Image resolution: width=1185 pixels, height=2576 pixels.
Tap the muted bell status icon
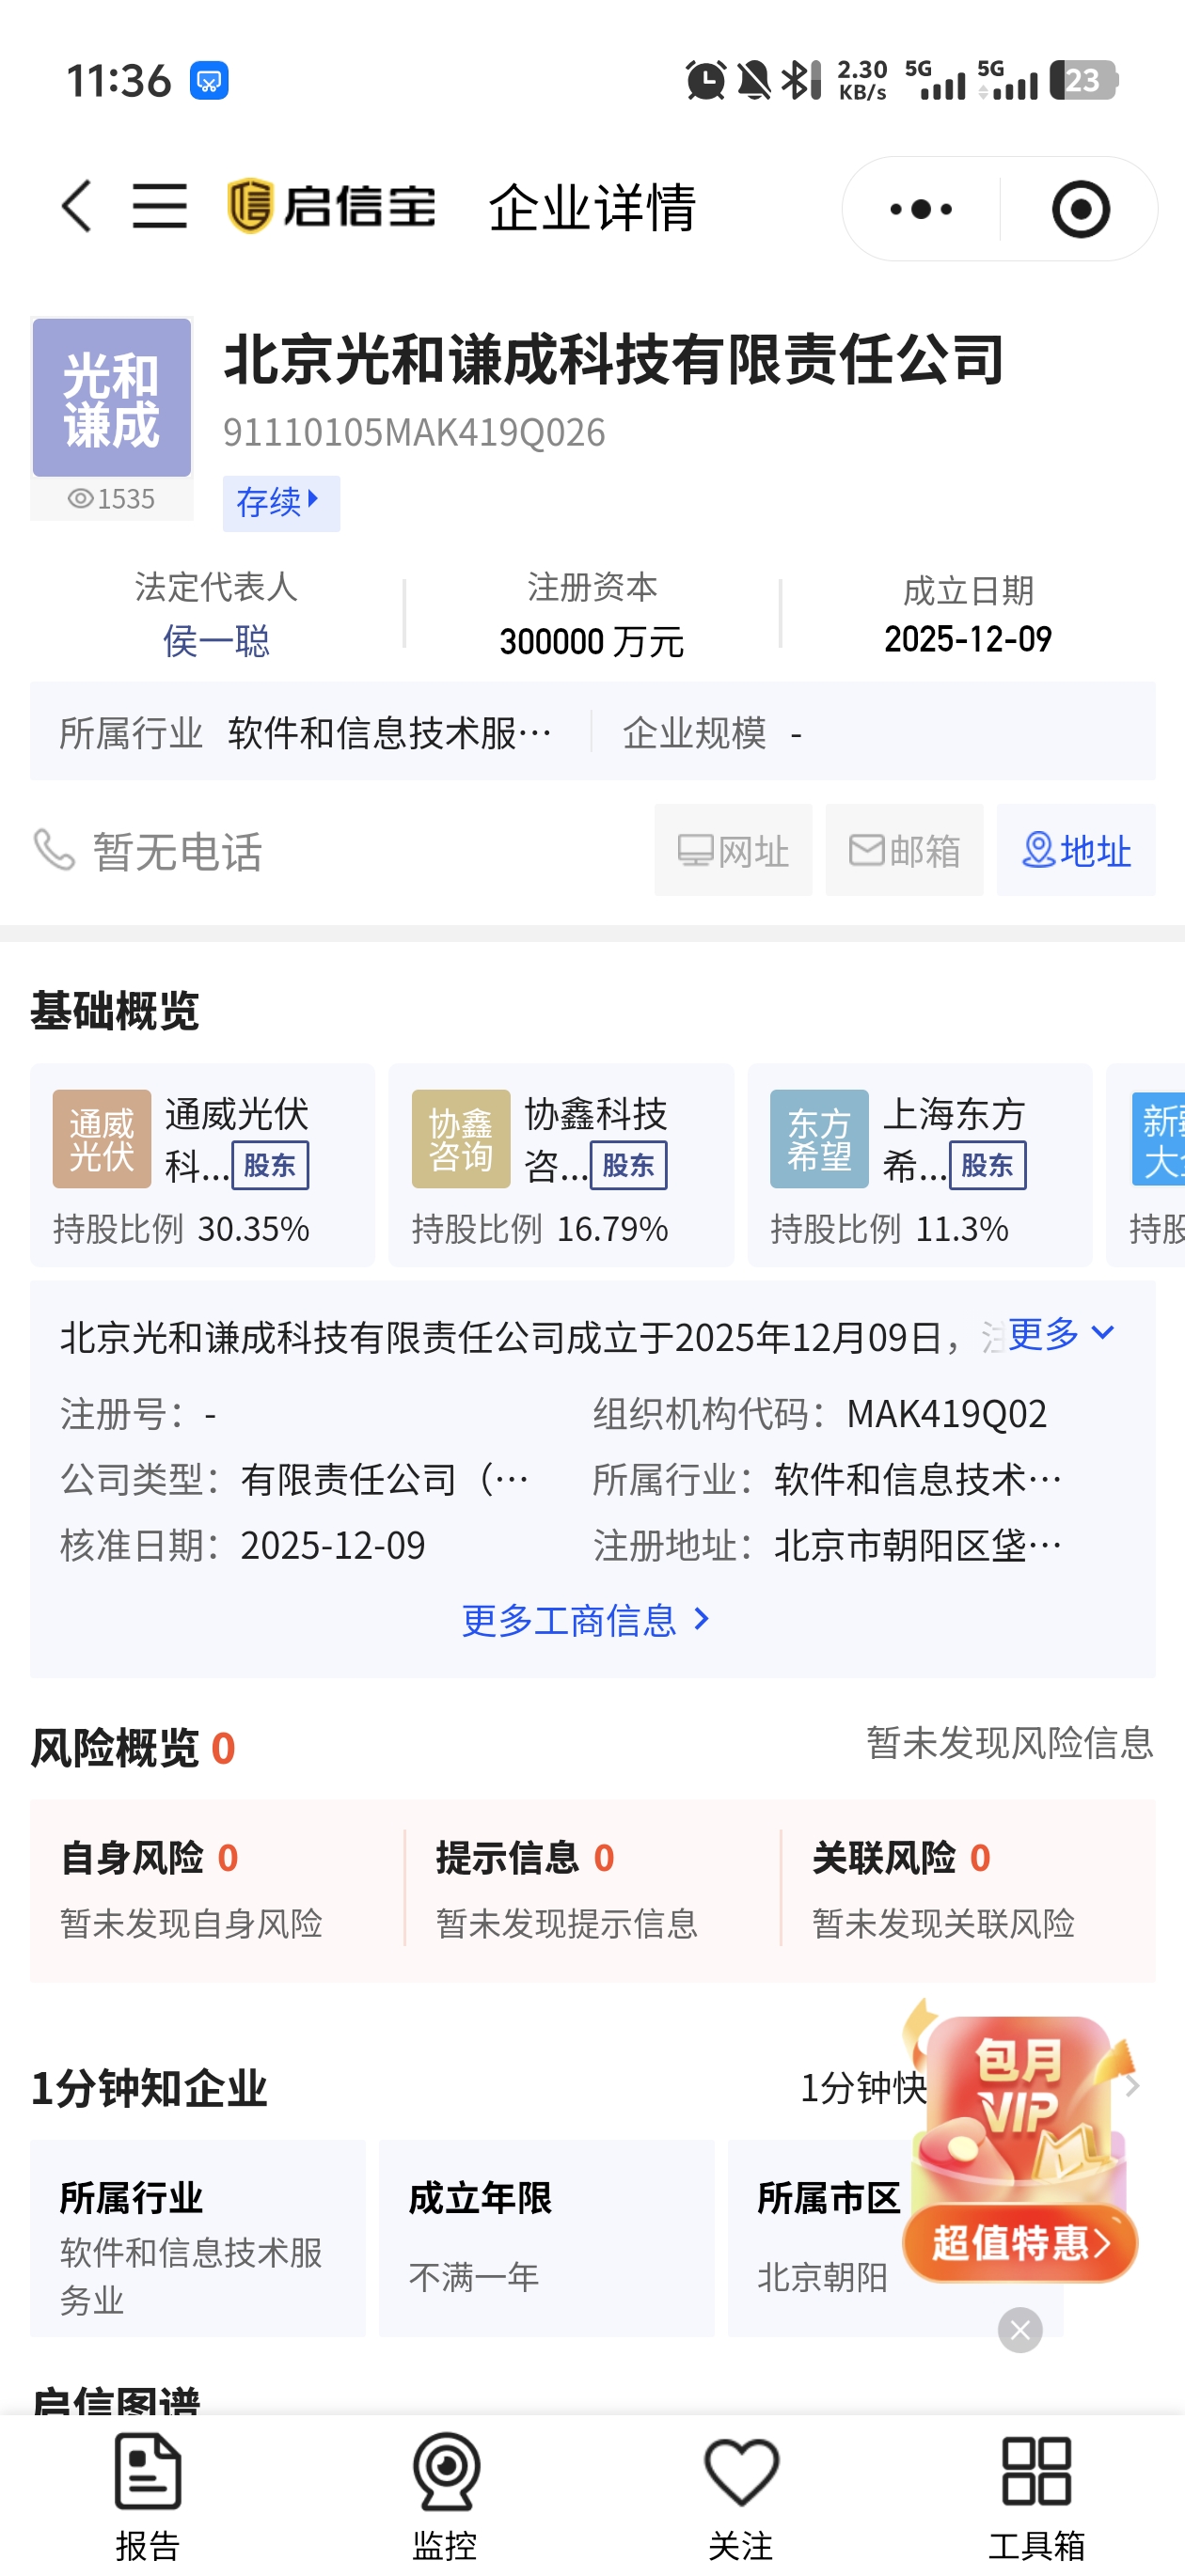point(754,80)
